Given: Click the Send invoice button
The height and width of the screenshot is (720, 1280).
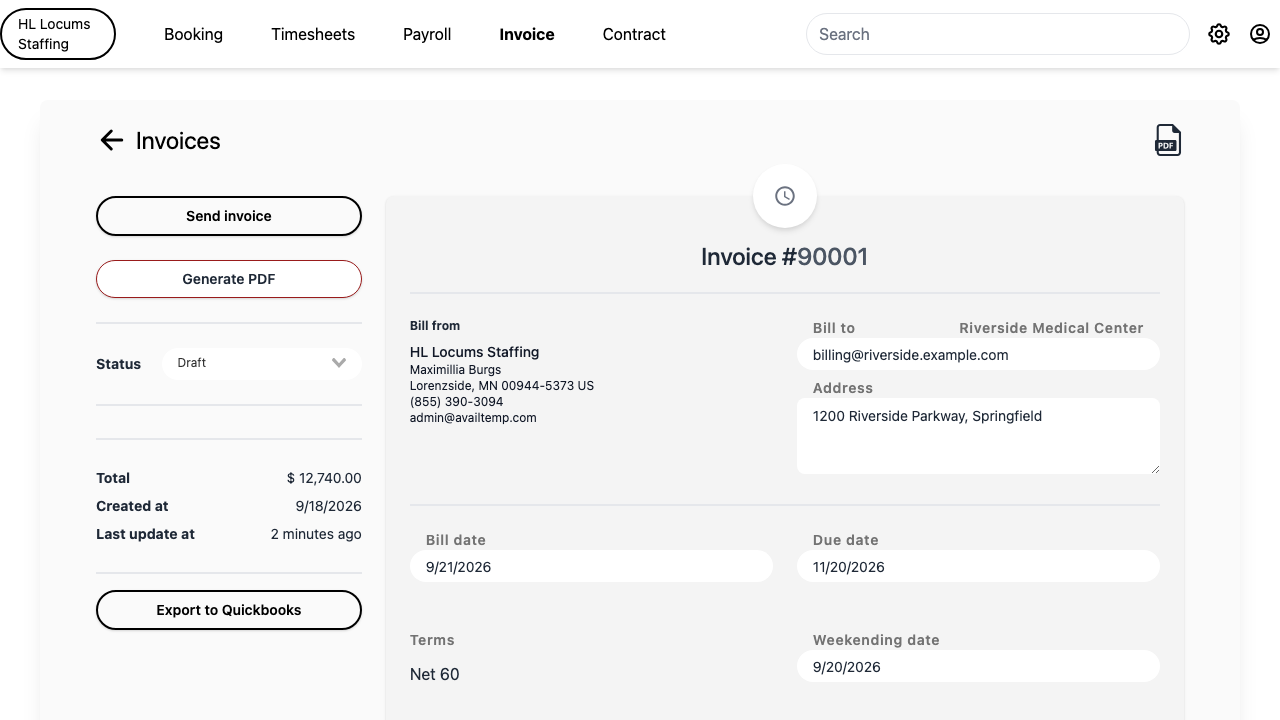Looking at the screenshot, I should pos(229,216).
